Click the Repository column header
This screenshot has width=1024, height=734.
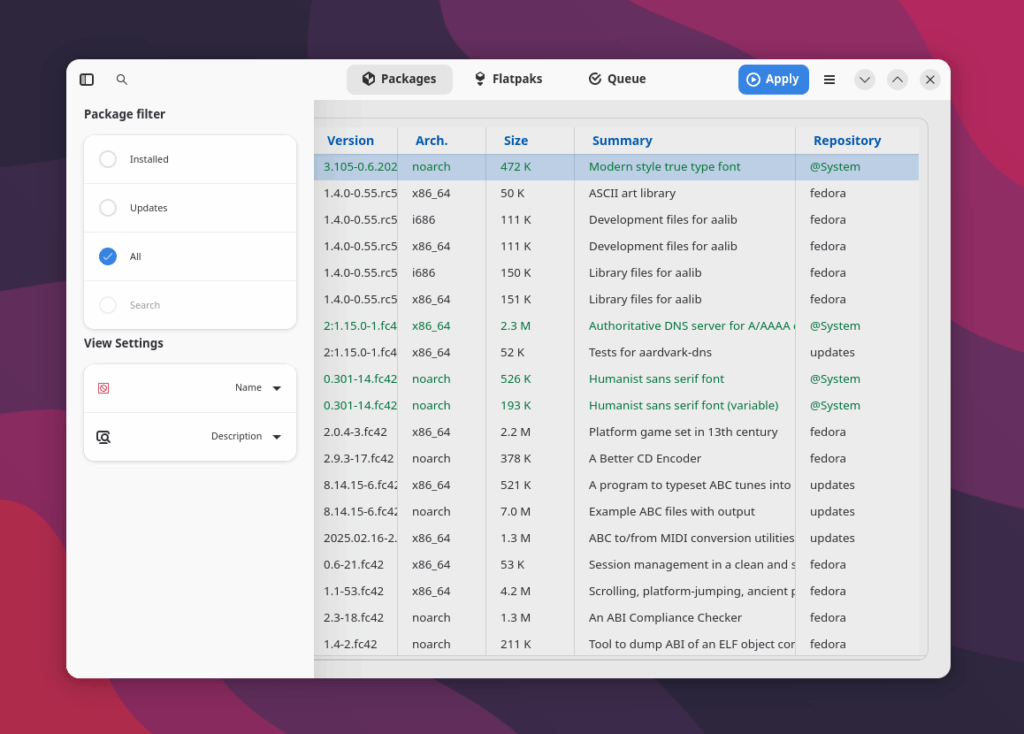click(x=847, y=141)
